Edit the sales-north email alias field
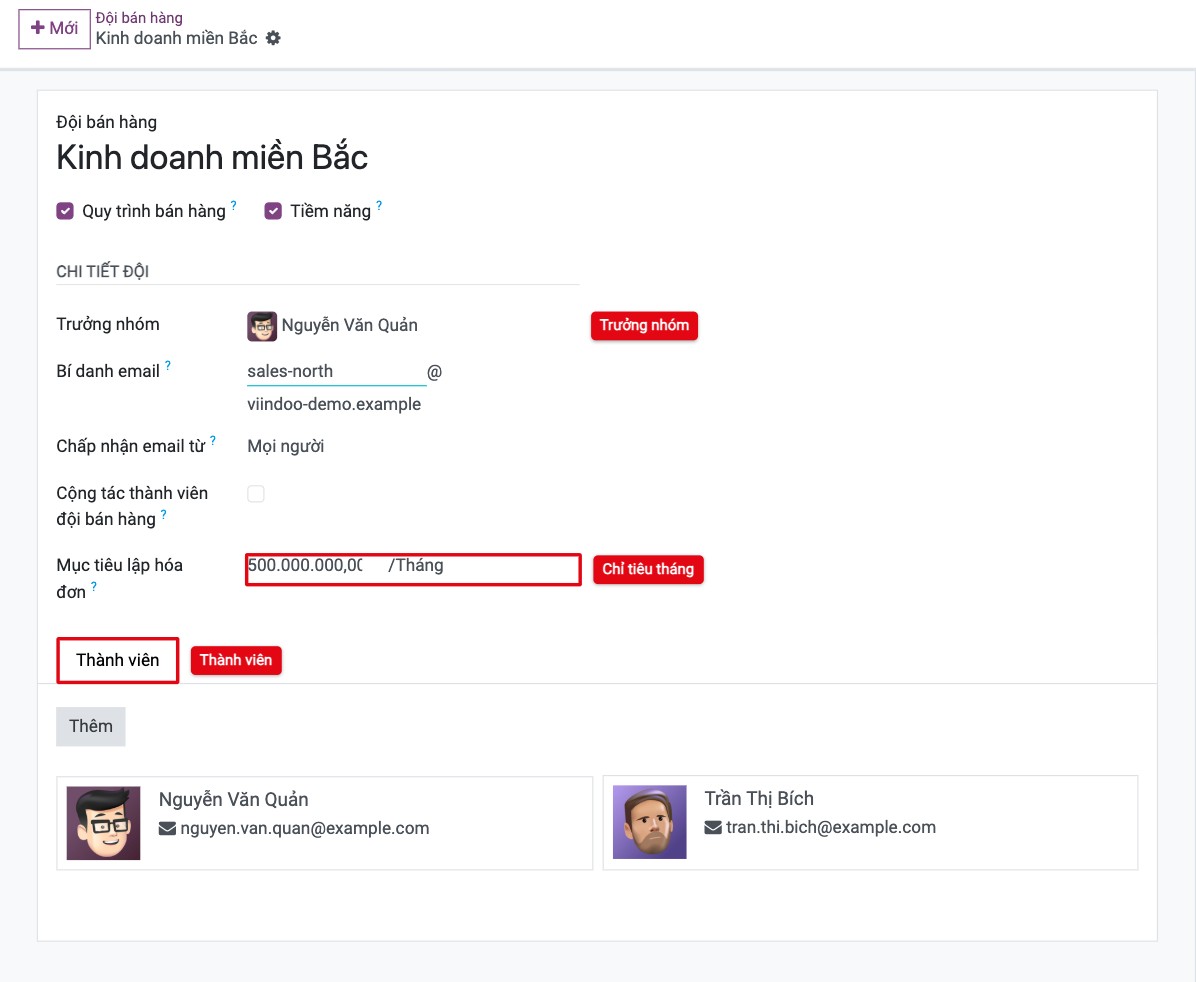This screenshot has height=982, width=1196. coord(336,372)
